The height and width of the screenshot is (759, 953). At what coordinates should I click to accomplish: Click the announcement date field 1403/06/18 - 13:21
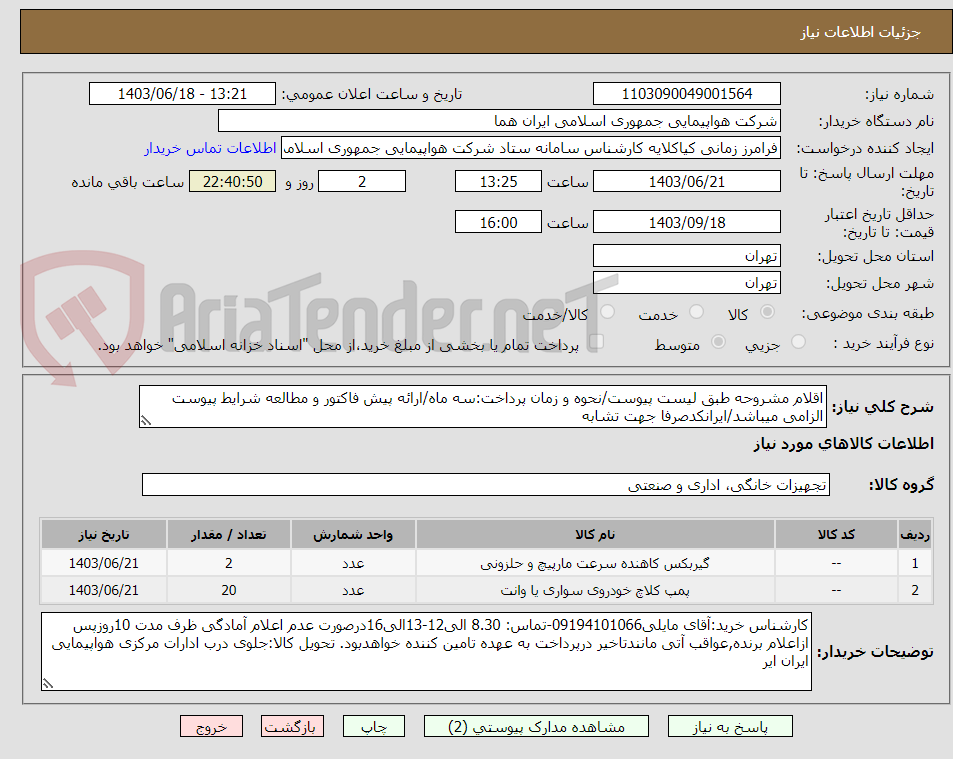[182, 94]
